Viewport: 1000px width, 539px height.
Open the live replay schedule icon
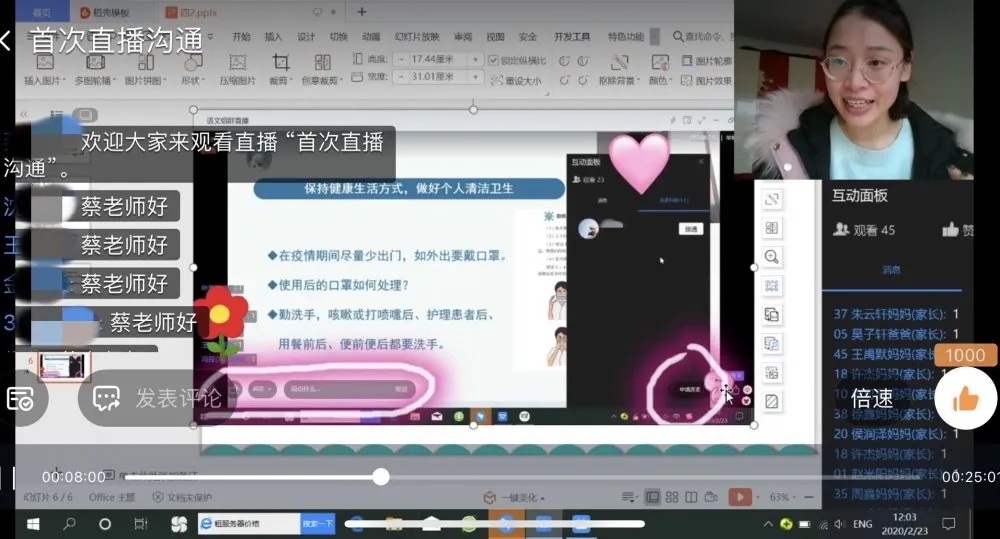tap(19, 398)
